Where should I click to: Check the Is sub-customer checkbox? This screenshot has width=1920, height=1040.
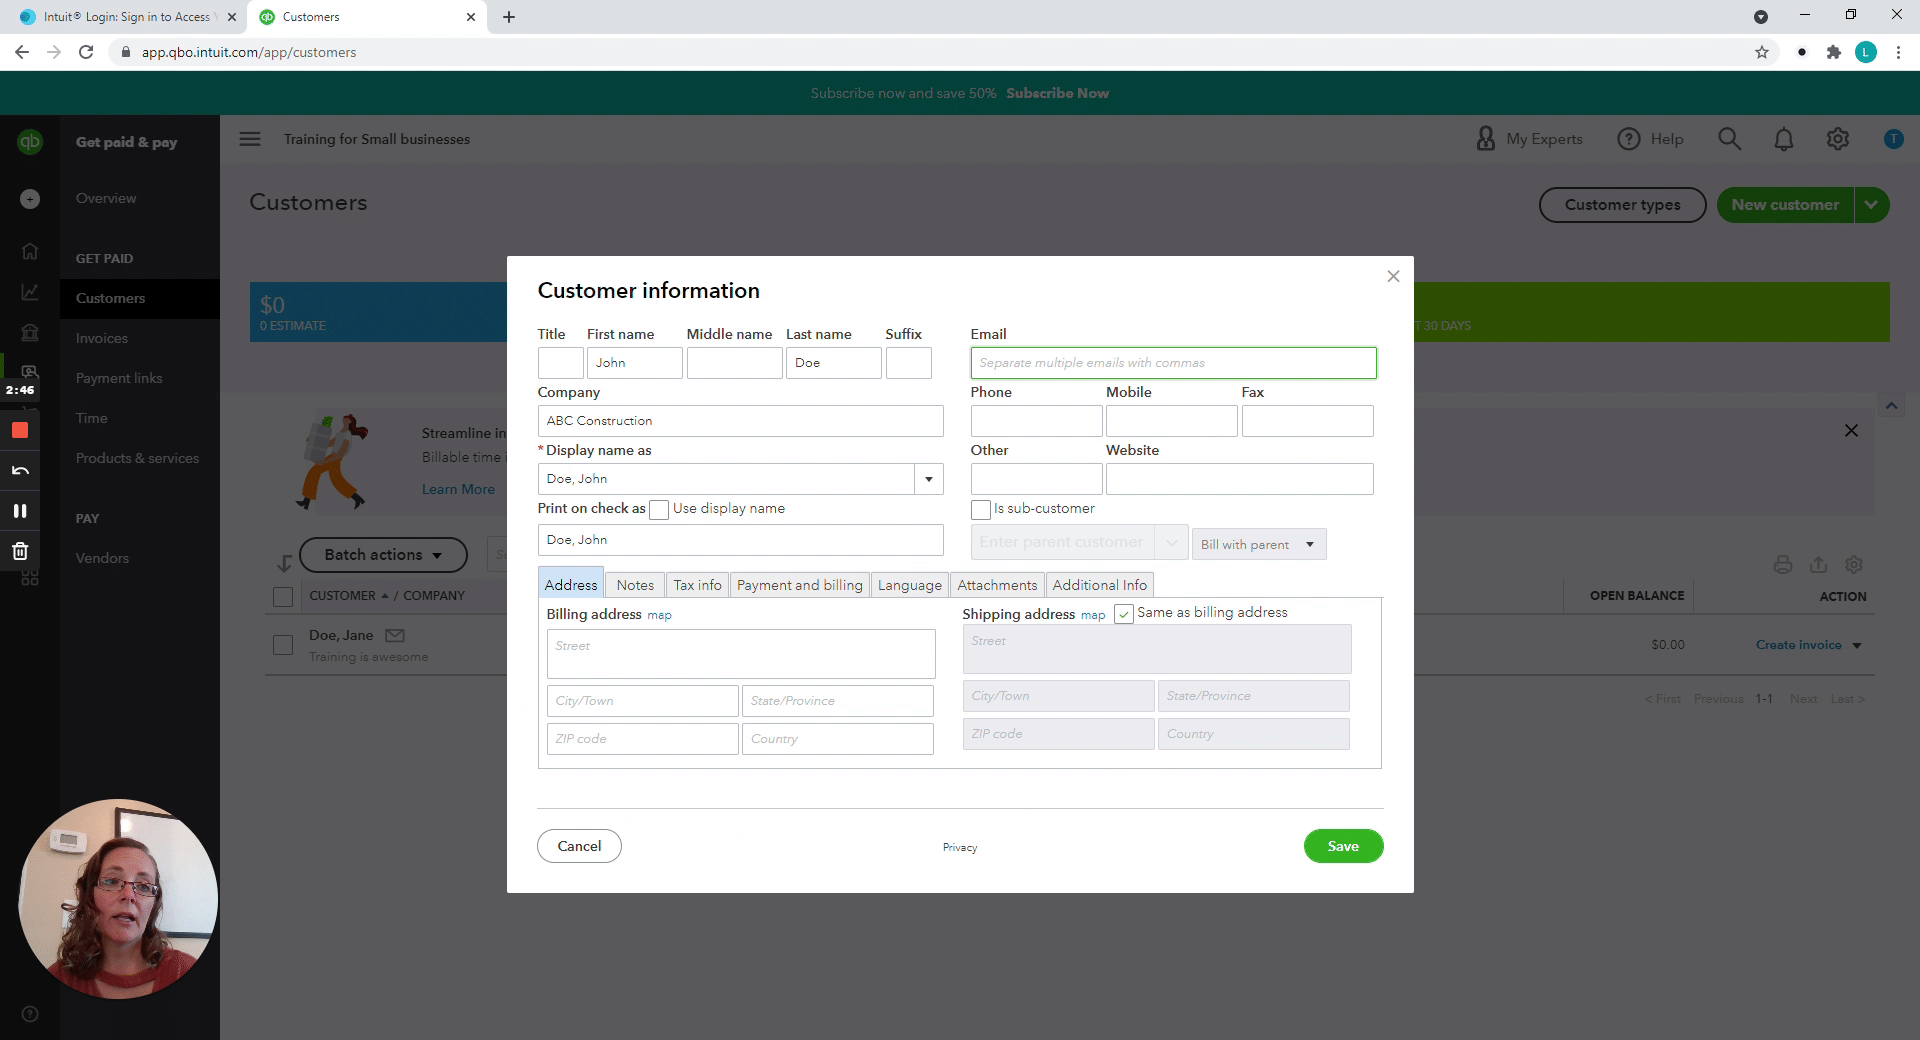(981, 510)
